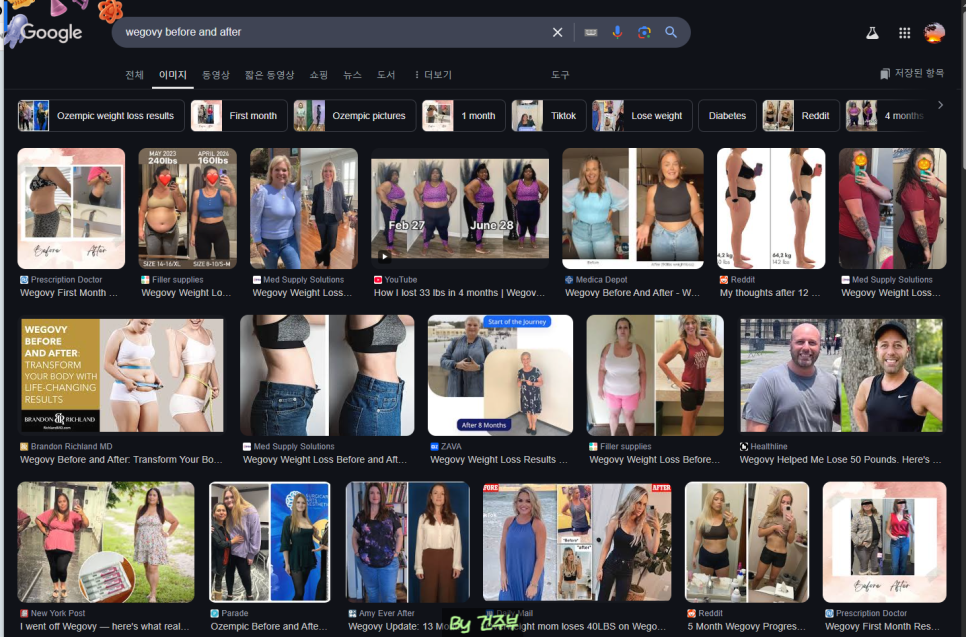The height and width of the screenshot is (637, 966).
Task: Open New York Post result image
Action: click(106, 542)
